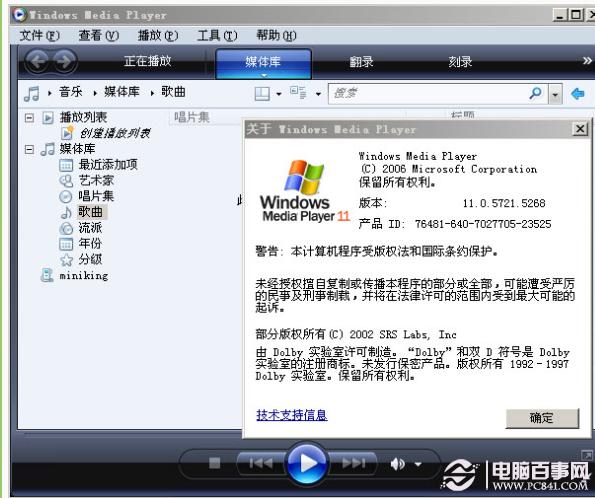Open the 播放(P) menu
Image resolution: width=595 pixels, height=498 pixels.
tap(158, 36)
